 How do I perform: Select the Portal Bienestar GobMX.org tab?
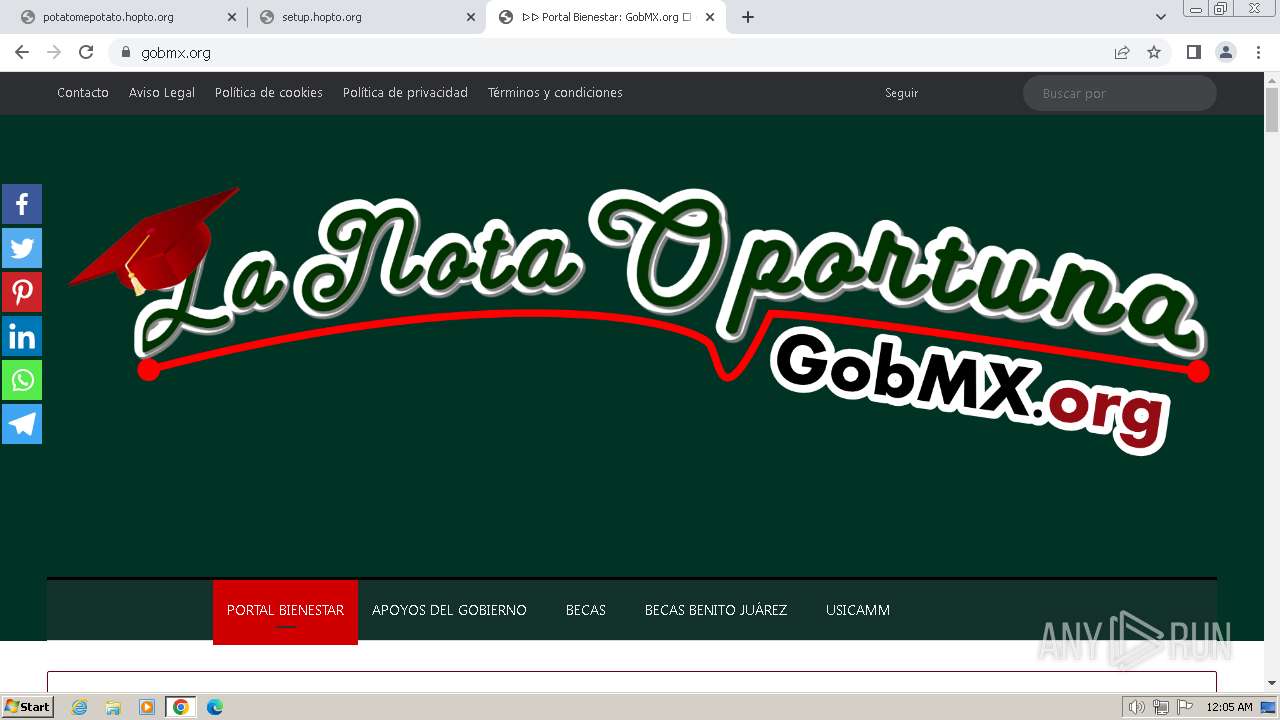point(606,17)
